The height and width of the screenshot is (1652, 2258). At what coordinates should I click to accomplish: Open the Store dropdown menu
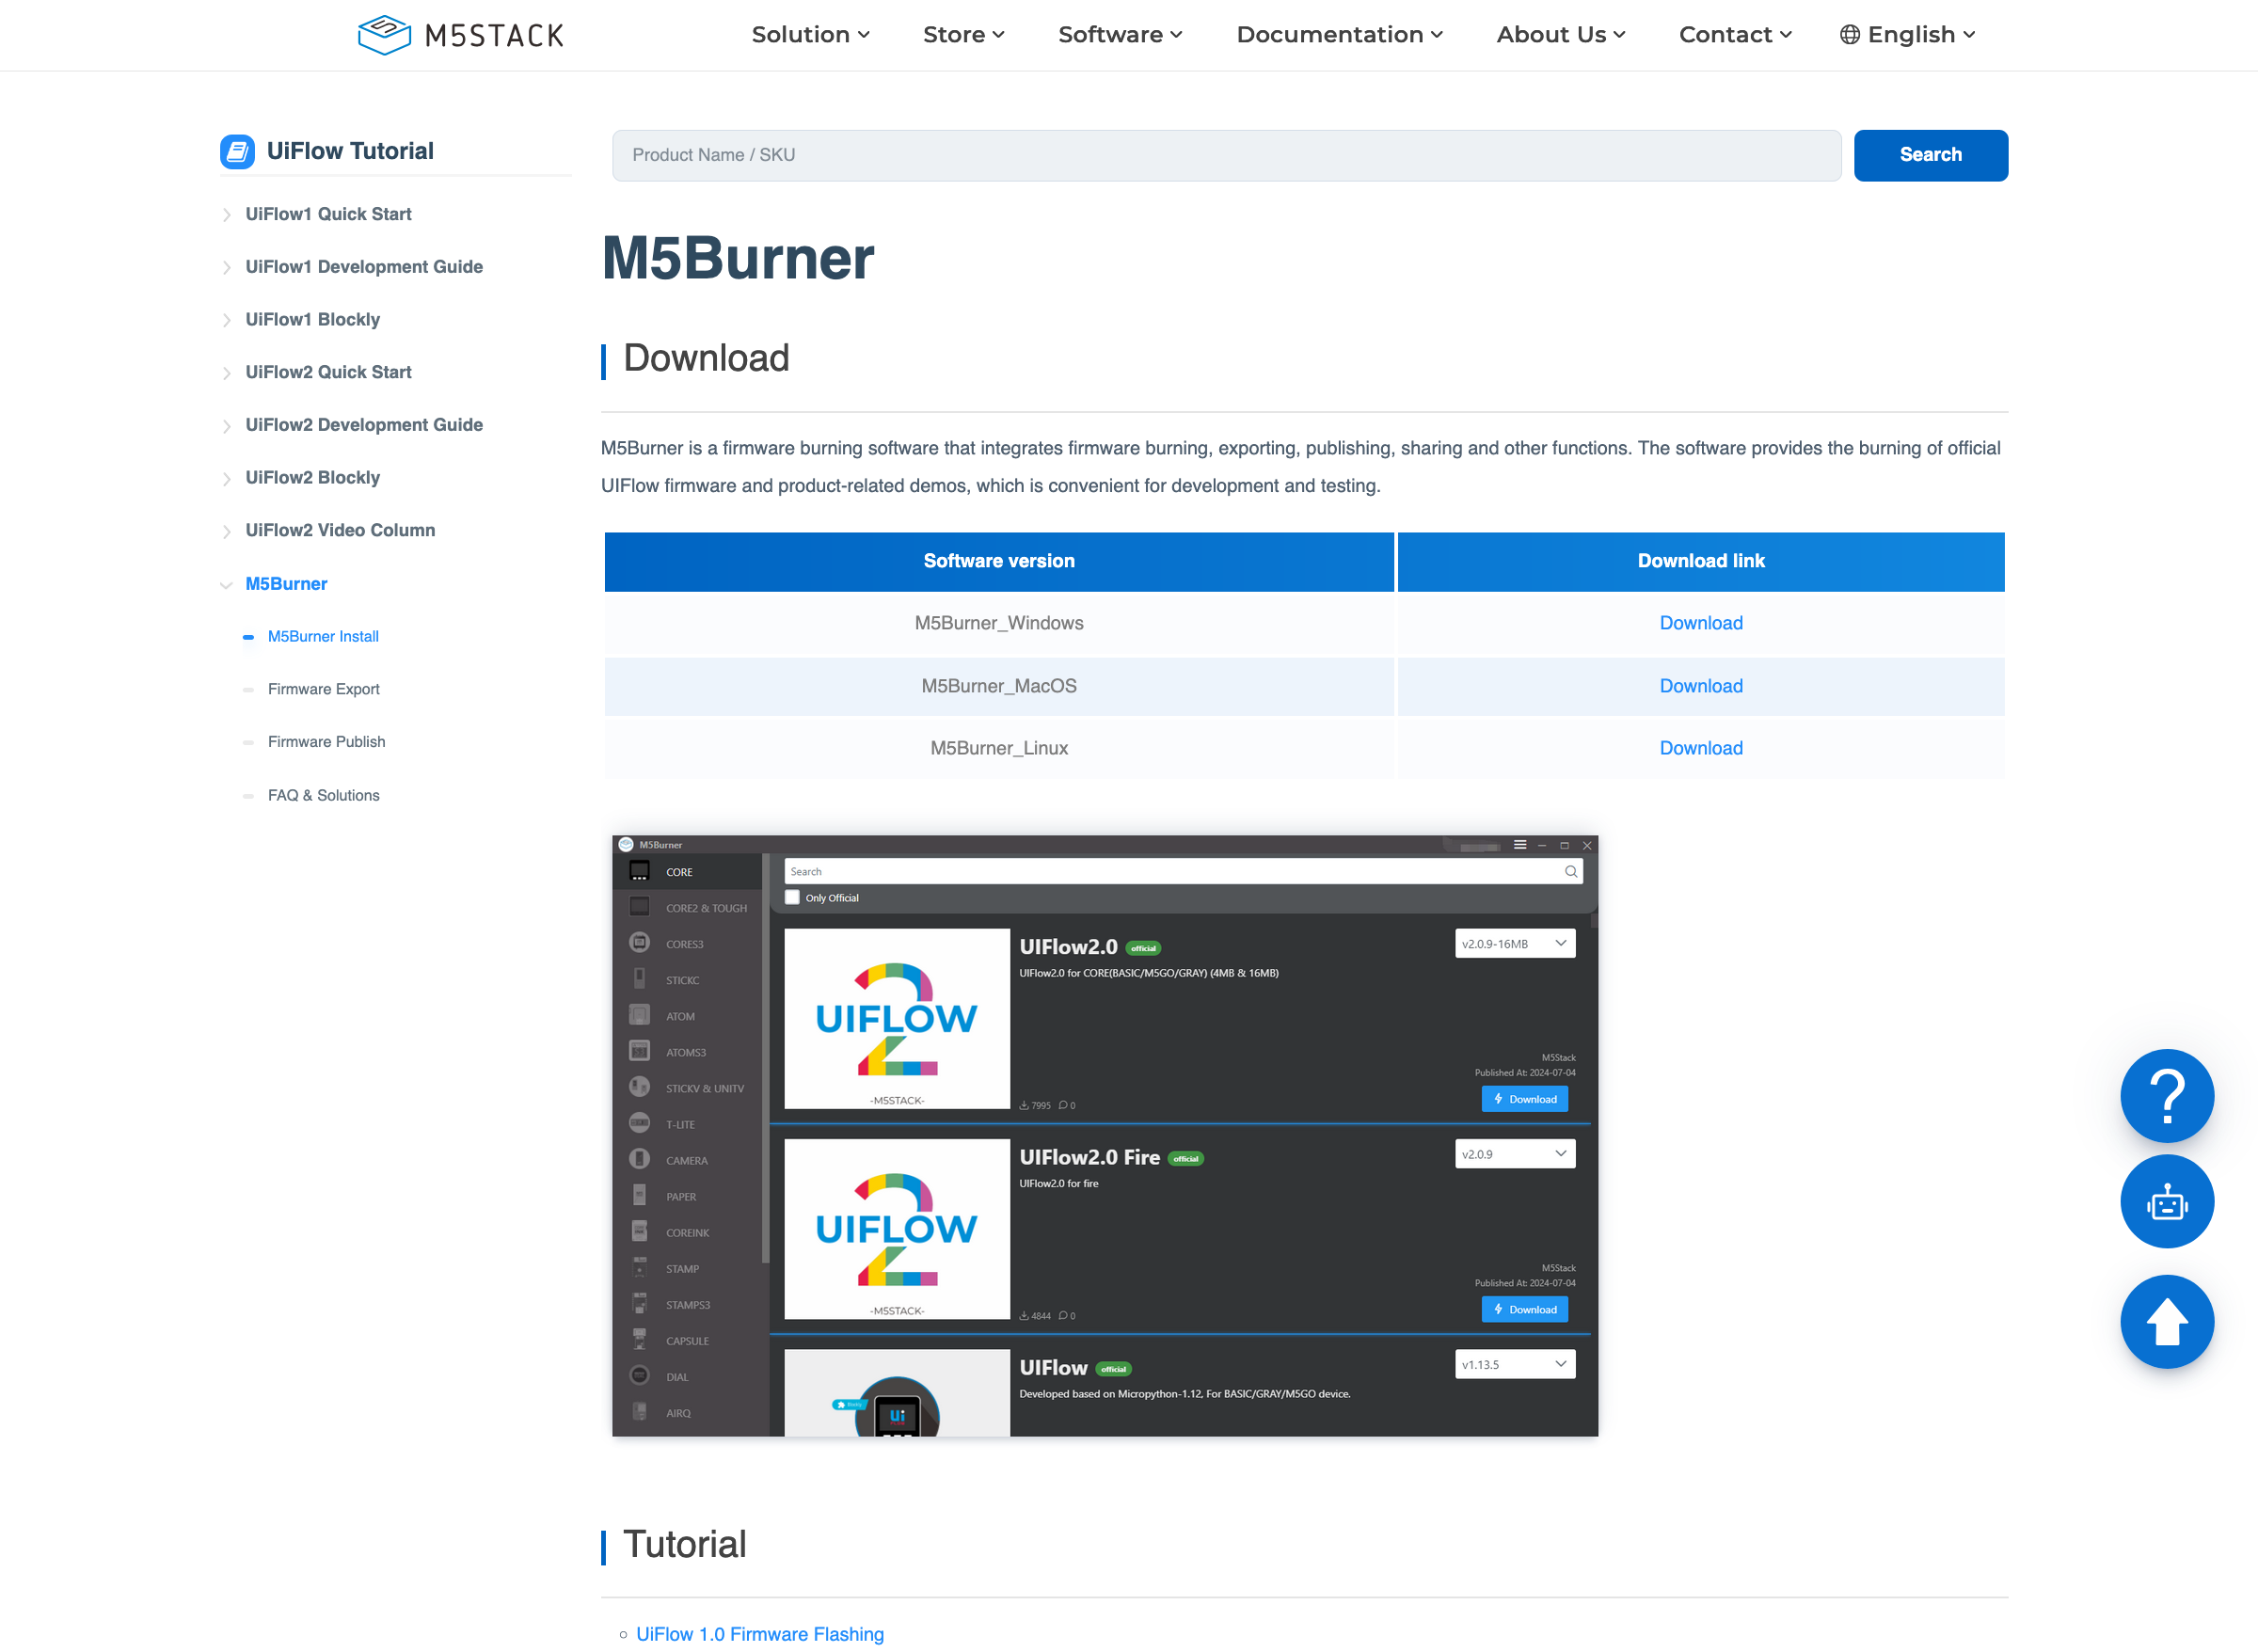[x=963, y=35]
